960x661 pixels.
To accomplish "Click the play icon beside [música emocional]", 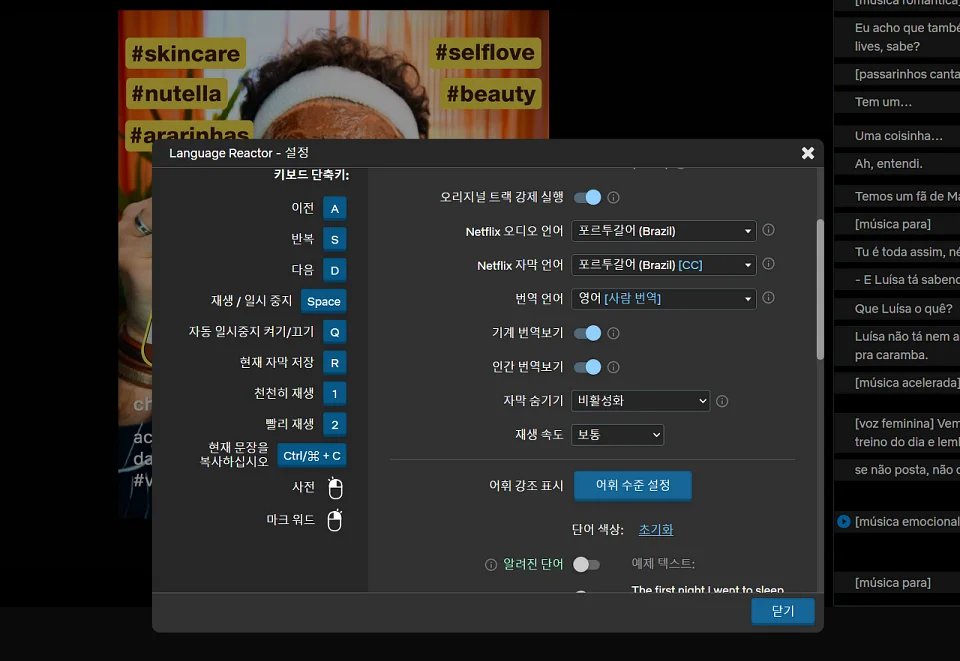I will pos(843,521).
